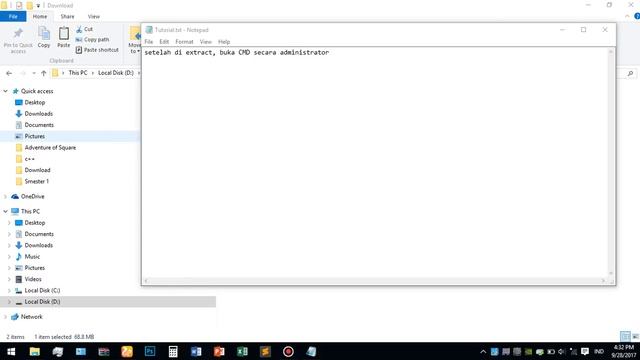Choose Copy path in the ribbon

pyautogui.click(x=92, y=40)
